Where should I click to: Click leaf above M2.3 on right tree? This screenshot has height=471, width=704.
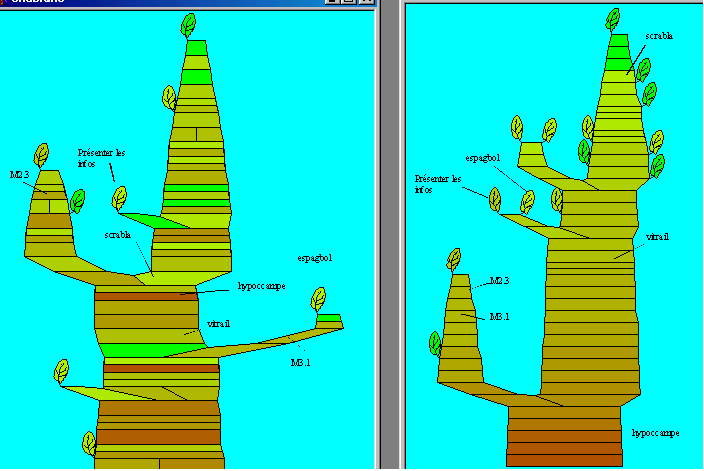pyautogui.click(x=454, y=261)
